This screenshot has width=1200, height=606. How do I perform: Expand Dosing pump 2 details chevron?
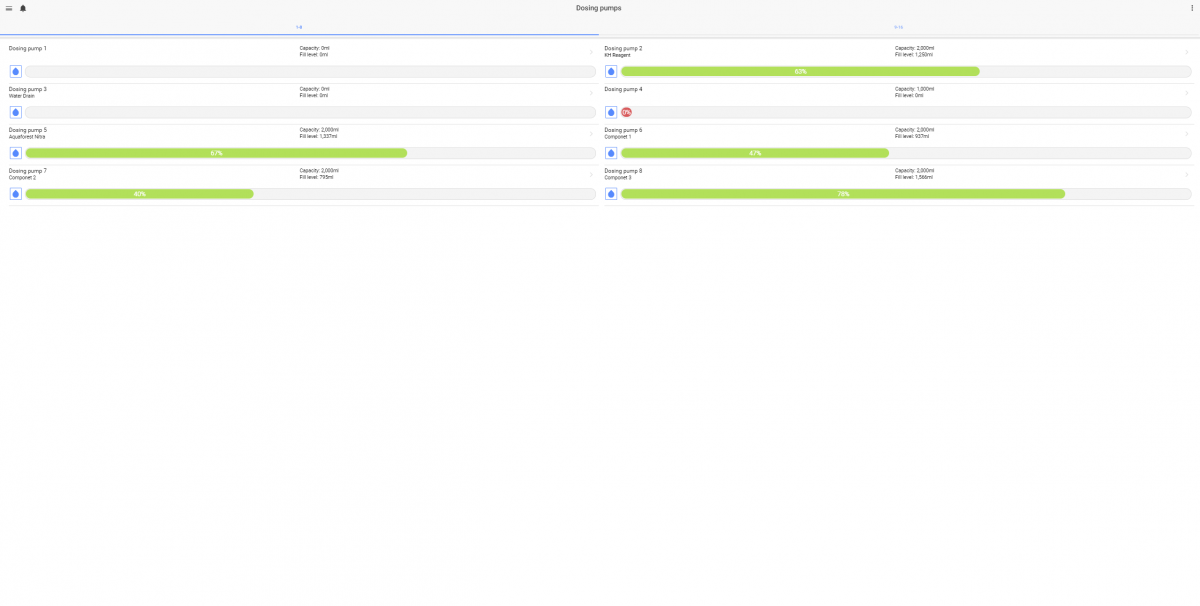coord(1187,51)
